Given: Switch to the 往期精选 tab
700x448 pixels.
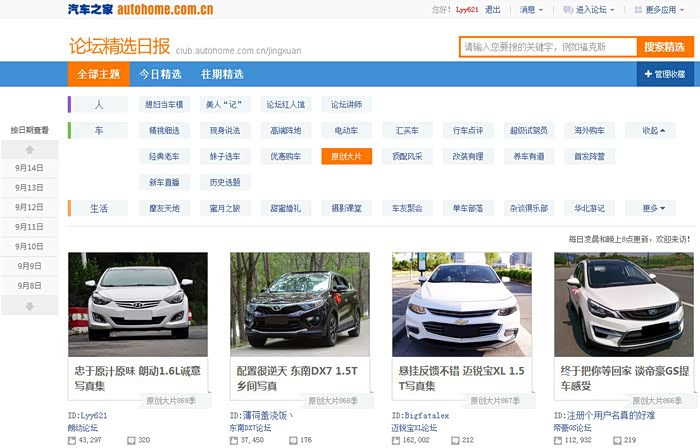Looking at the screenshot, I should click(x=222, y=75).
